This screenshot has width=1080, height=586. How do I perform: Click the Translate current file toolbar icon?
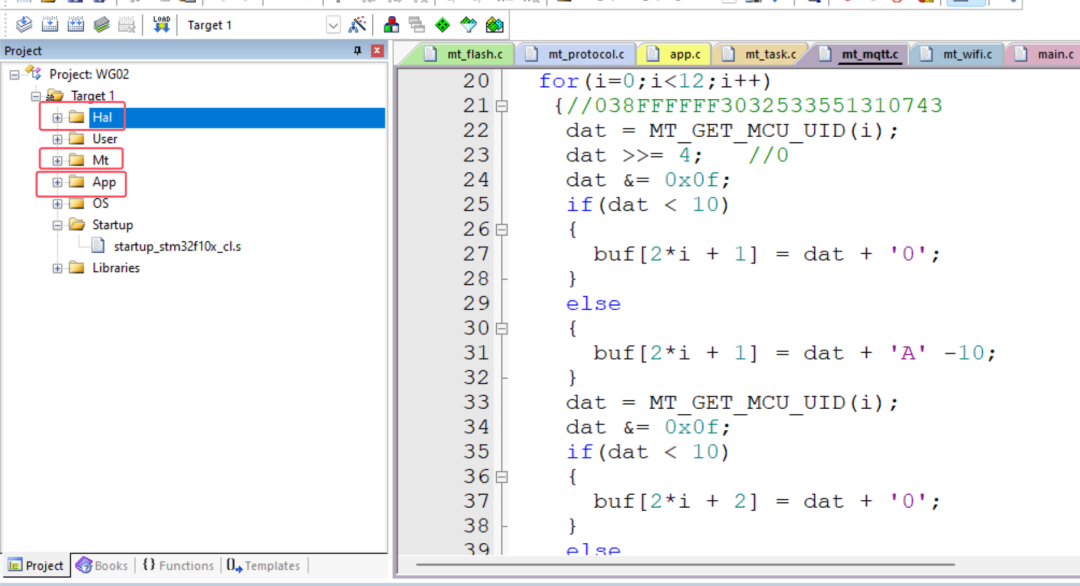click(23, 25)
